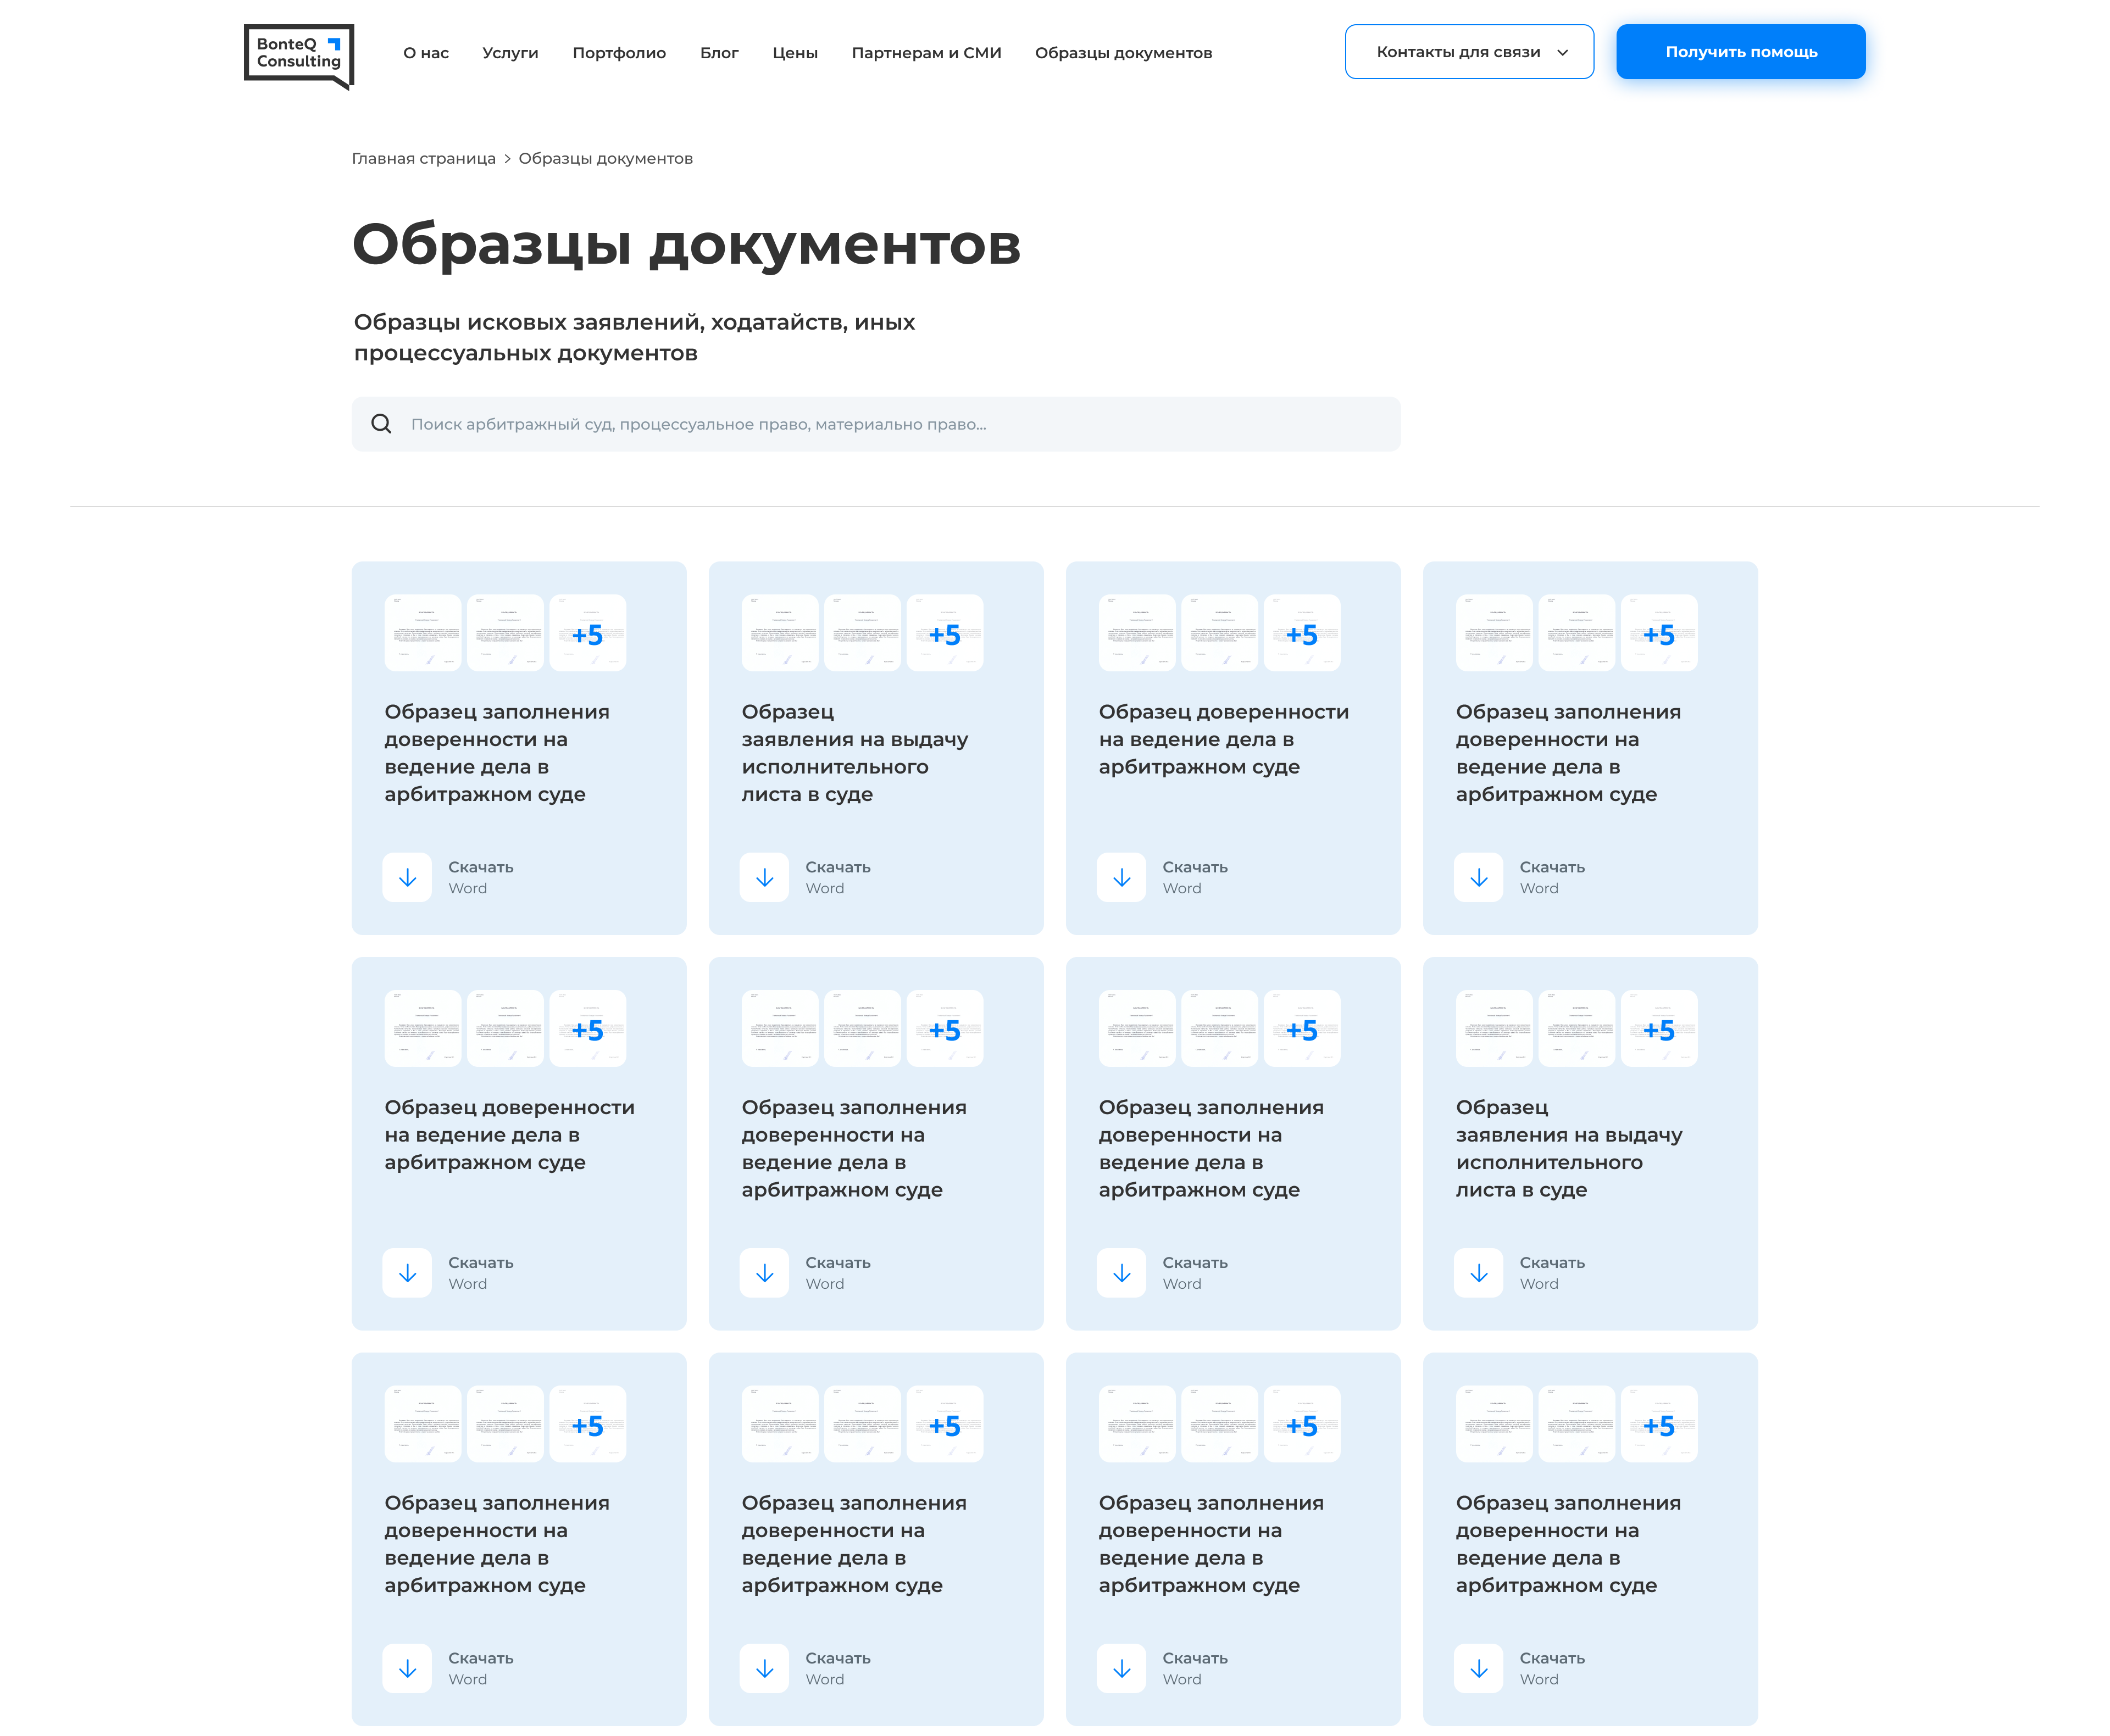Open title of third card, middle row

[x=1211, y=1149]
